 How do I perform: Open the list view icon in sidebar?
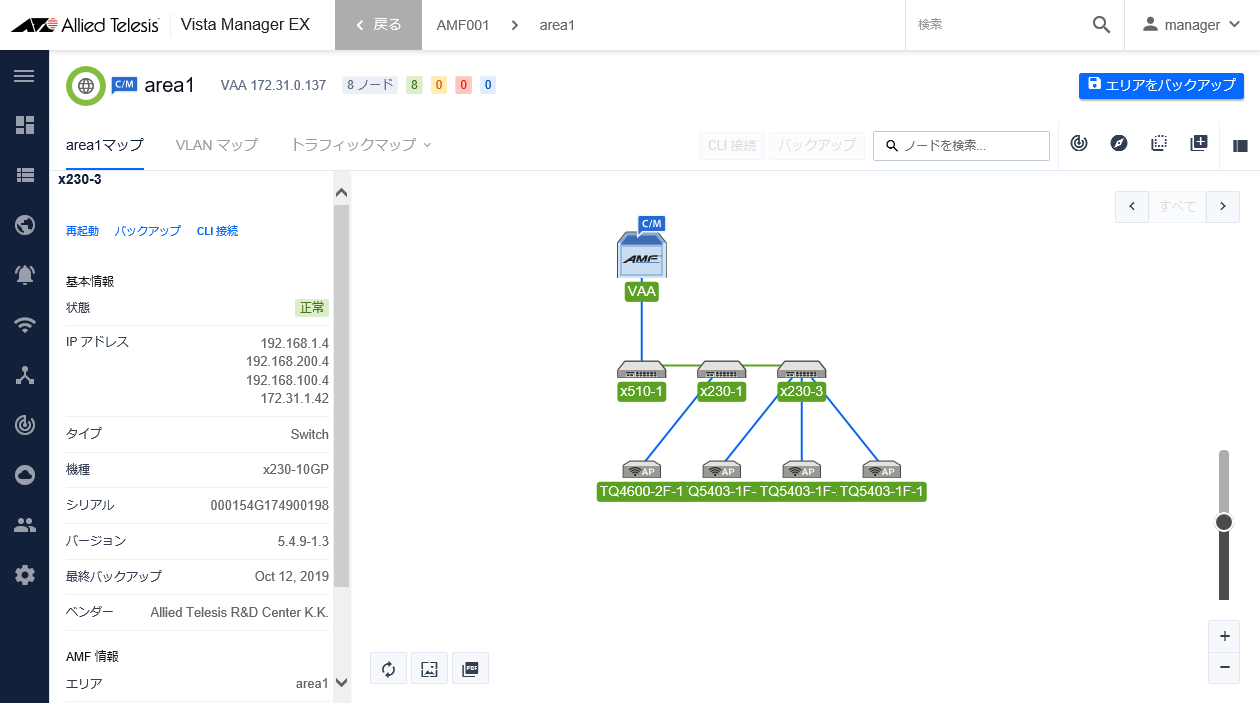pos(24,174)
